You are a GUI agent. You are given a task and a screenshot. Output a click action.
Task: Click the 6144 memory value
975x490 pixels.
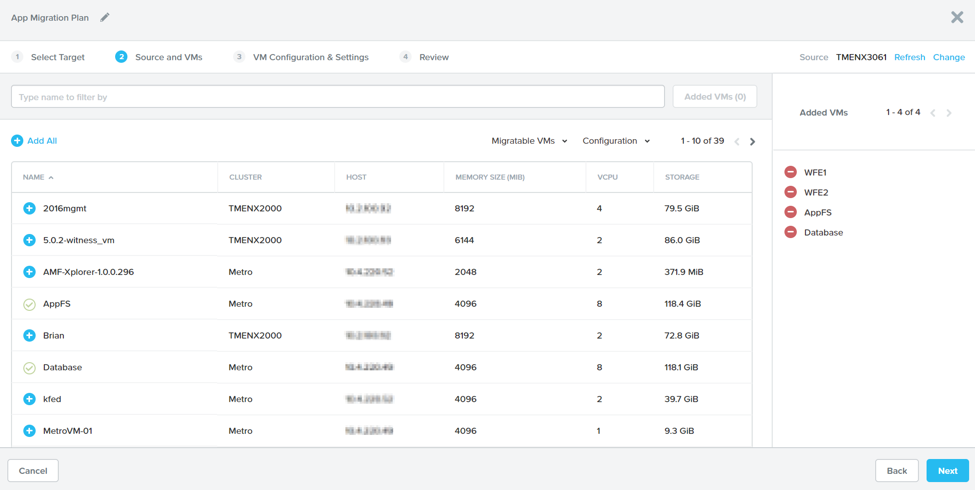tap(464, 240)
